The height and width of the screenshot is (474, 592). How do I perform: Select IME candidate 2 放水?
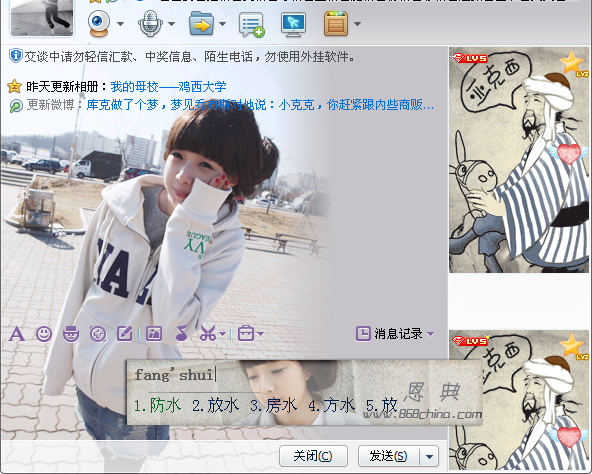tap(216, 405)
